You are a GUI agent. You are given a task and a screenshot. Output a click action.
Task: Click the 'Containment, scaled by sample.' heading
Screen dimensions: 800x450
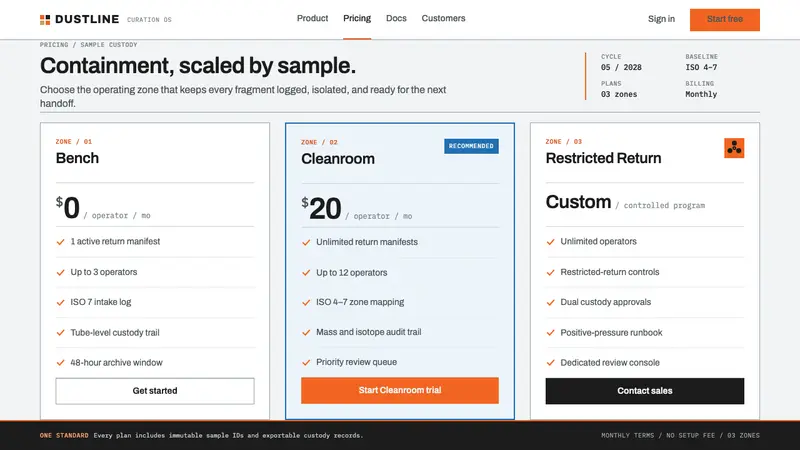(x=197, y=66)
